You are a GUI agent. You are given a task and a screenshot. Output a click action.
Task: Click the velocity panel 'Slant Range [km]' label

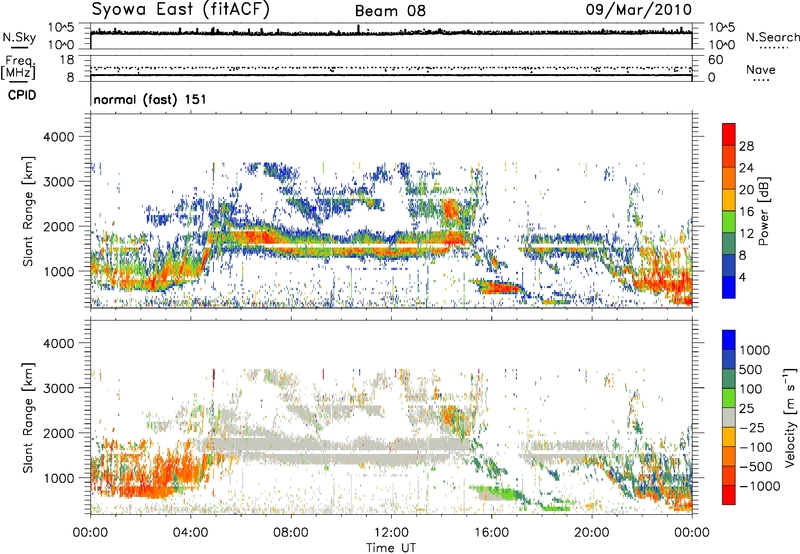(x=28, y=417)
